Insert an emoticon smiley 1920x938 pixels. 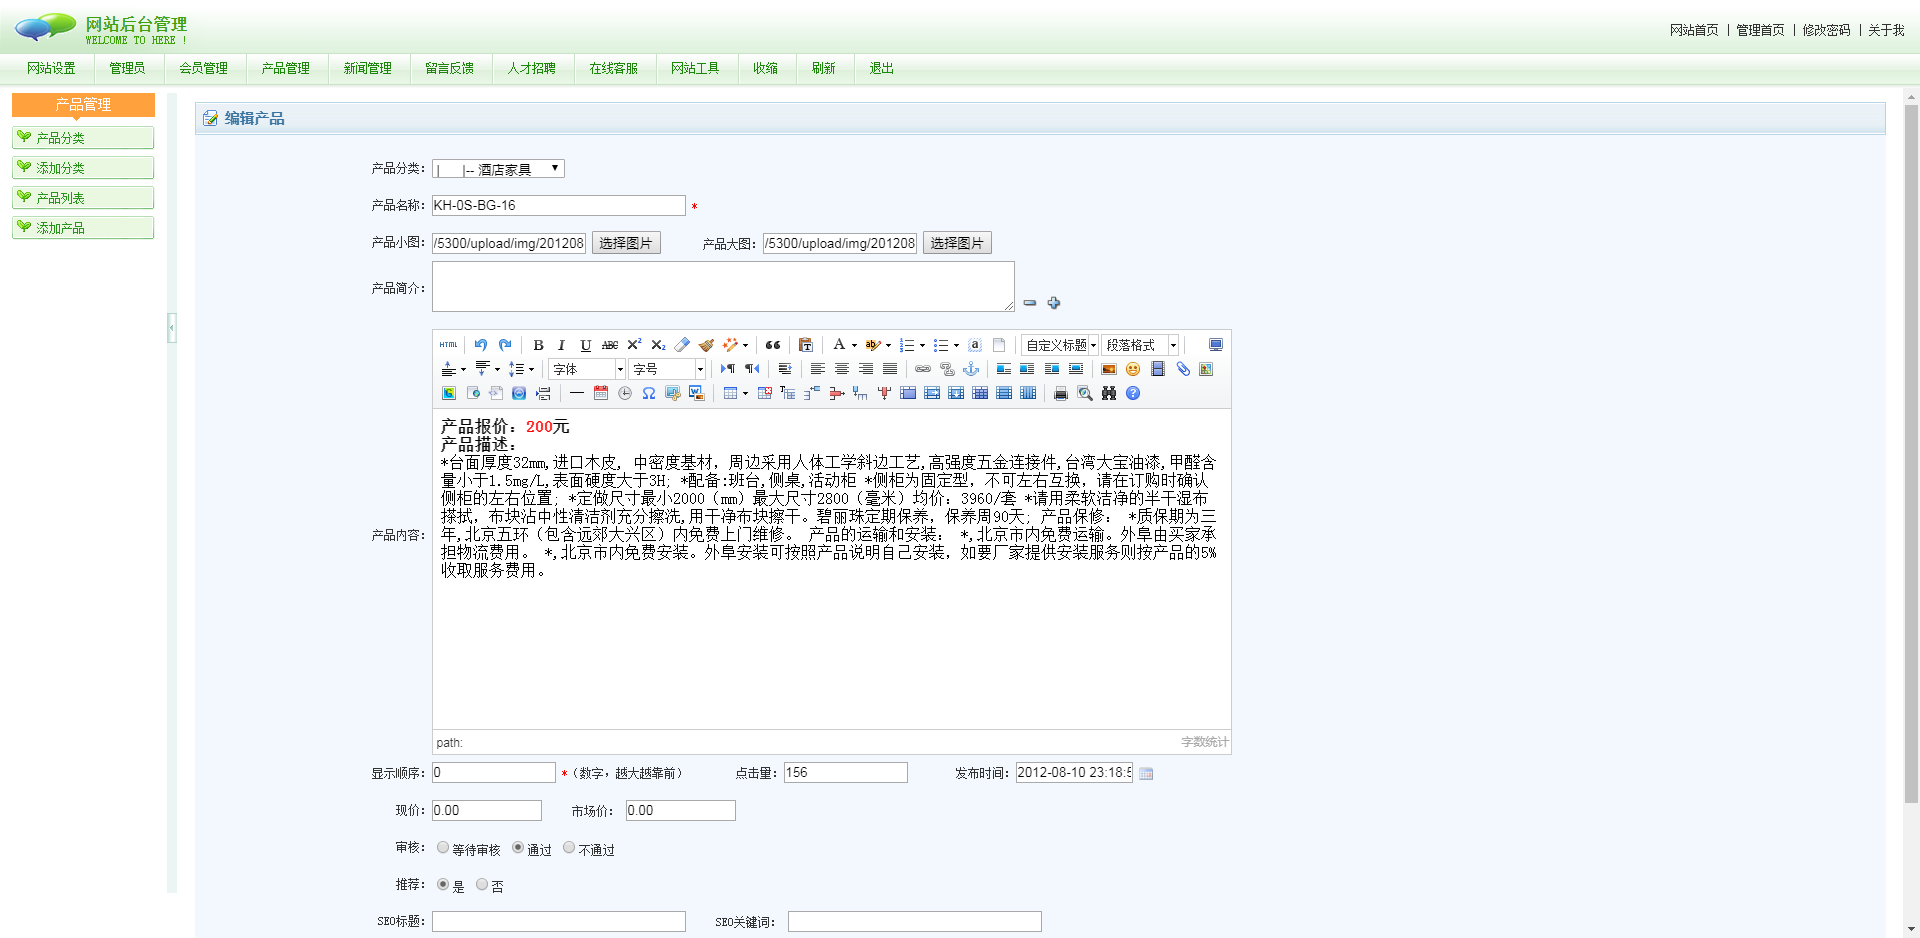1133,369
